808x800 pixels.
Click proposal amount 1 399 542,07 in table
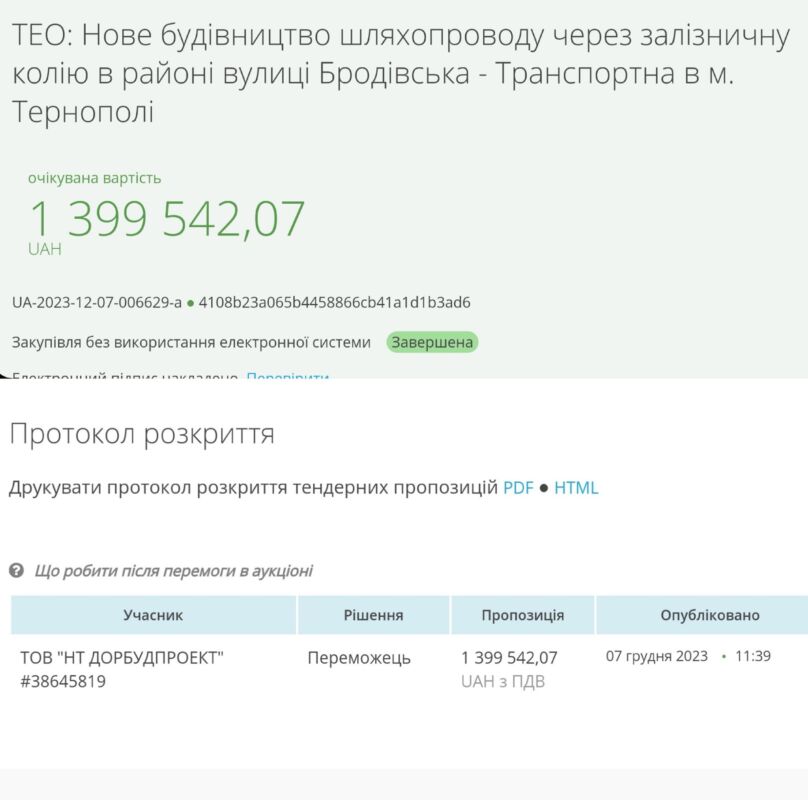509,658
